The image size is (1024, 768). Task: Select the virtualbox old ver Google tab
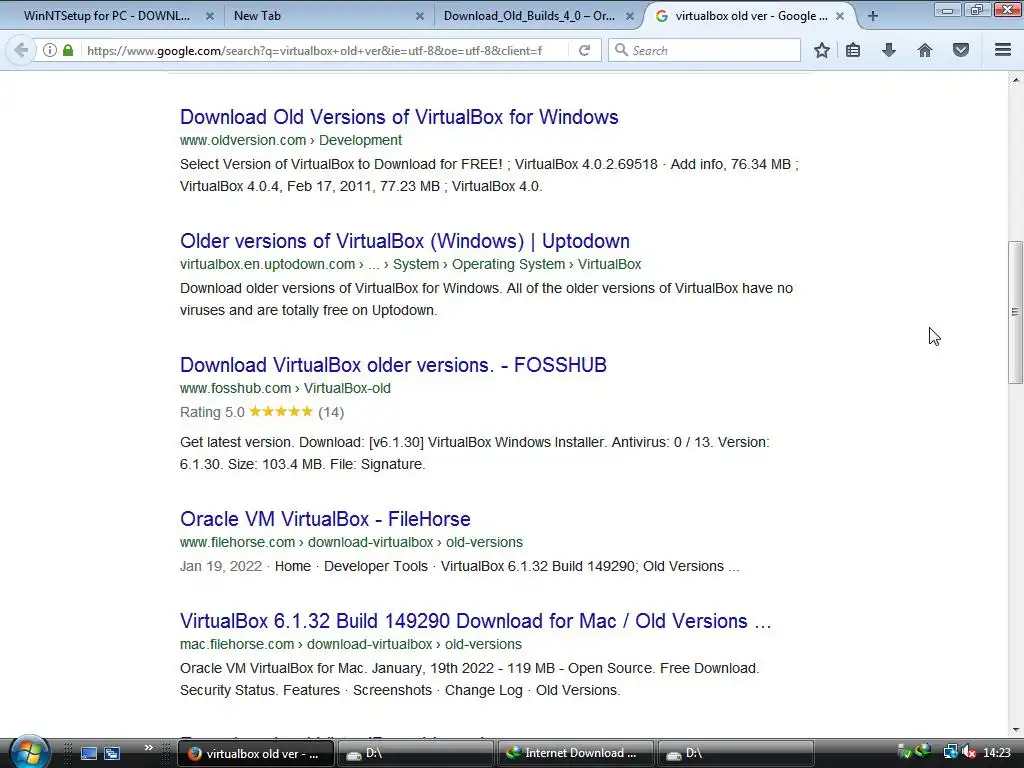pyautogui.click(x=751, y=16)
